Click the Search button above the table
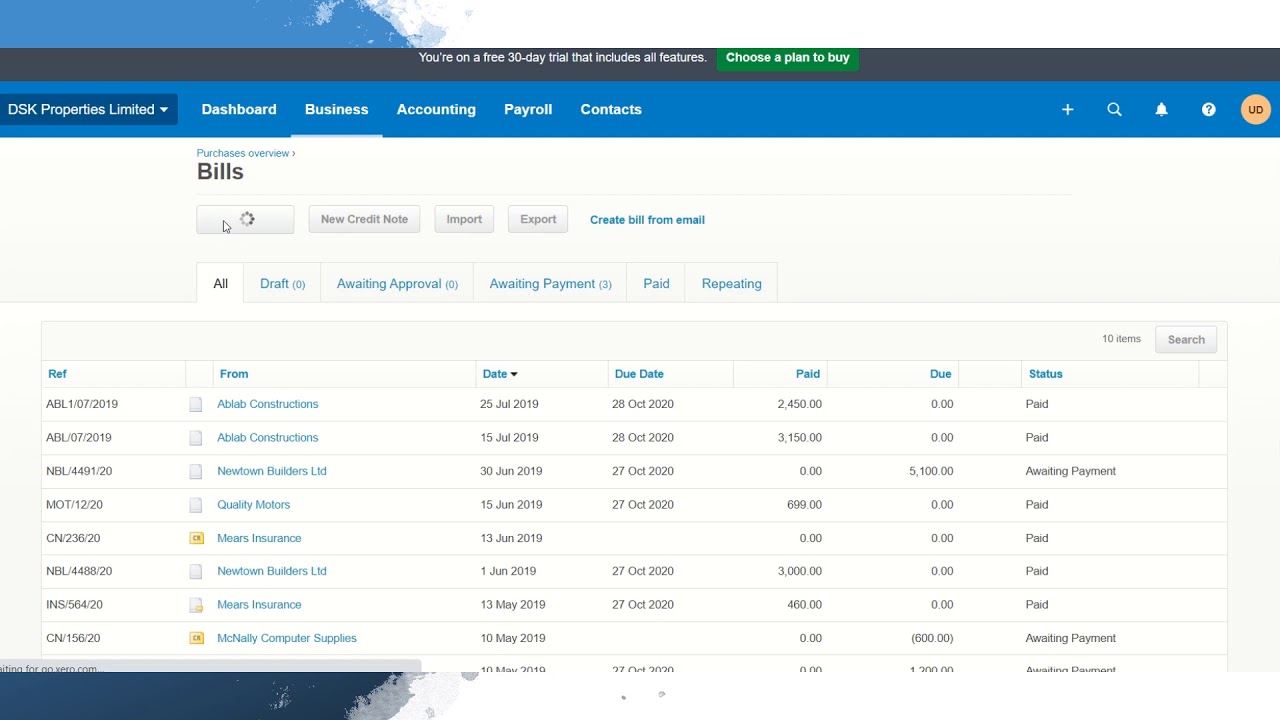Screen dimensions: 1280x720 pos(1186,340)
